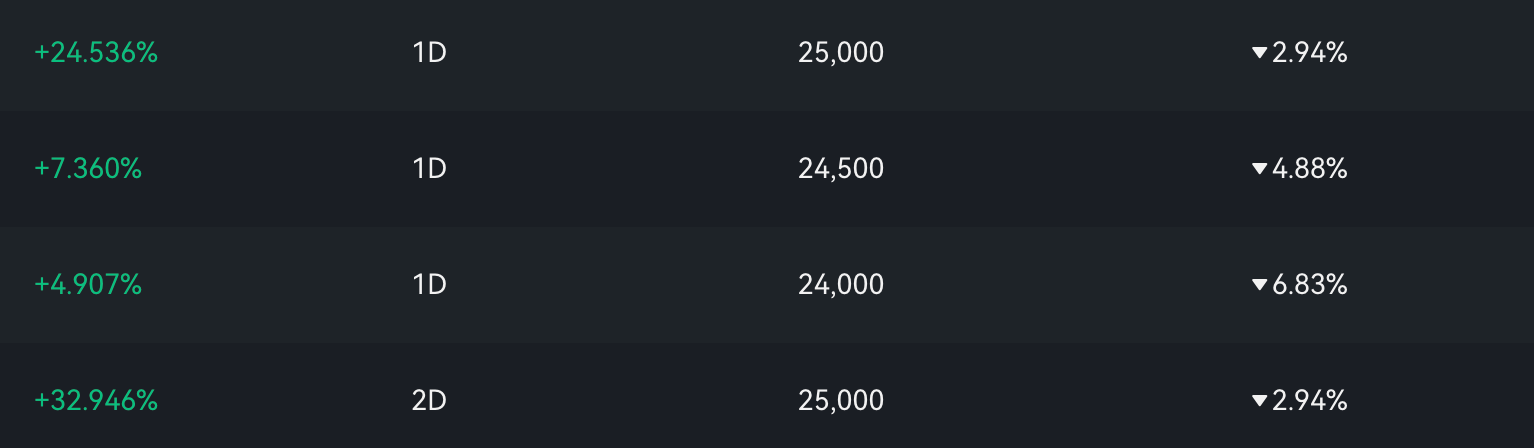Screen dimensions: 1534x448
Task: Choose the 2D term cell
Action: 429,401
